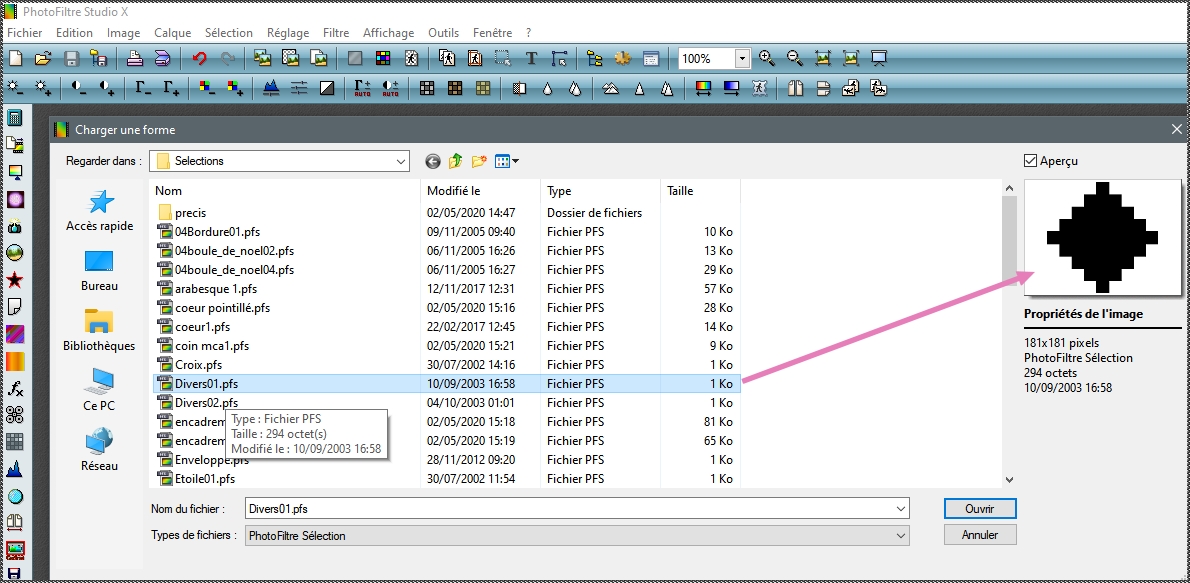Expand the Types de fichiers dropdown
Screen dimensions: 1190x583
click(x=901, y=535)
